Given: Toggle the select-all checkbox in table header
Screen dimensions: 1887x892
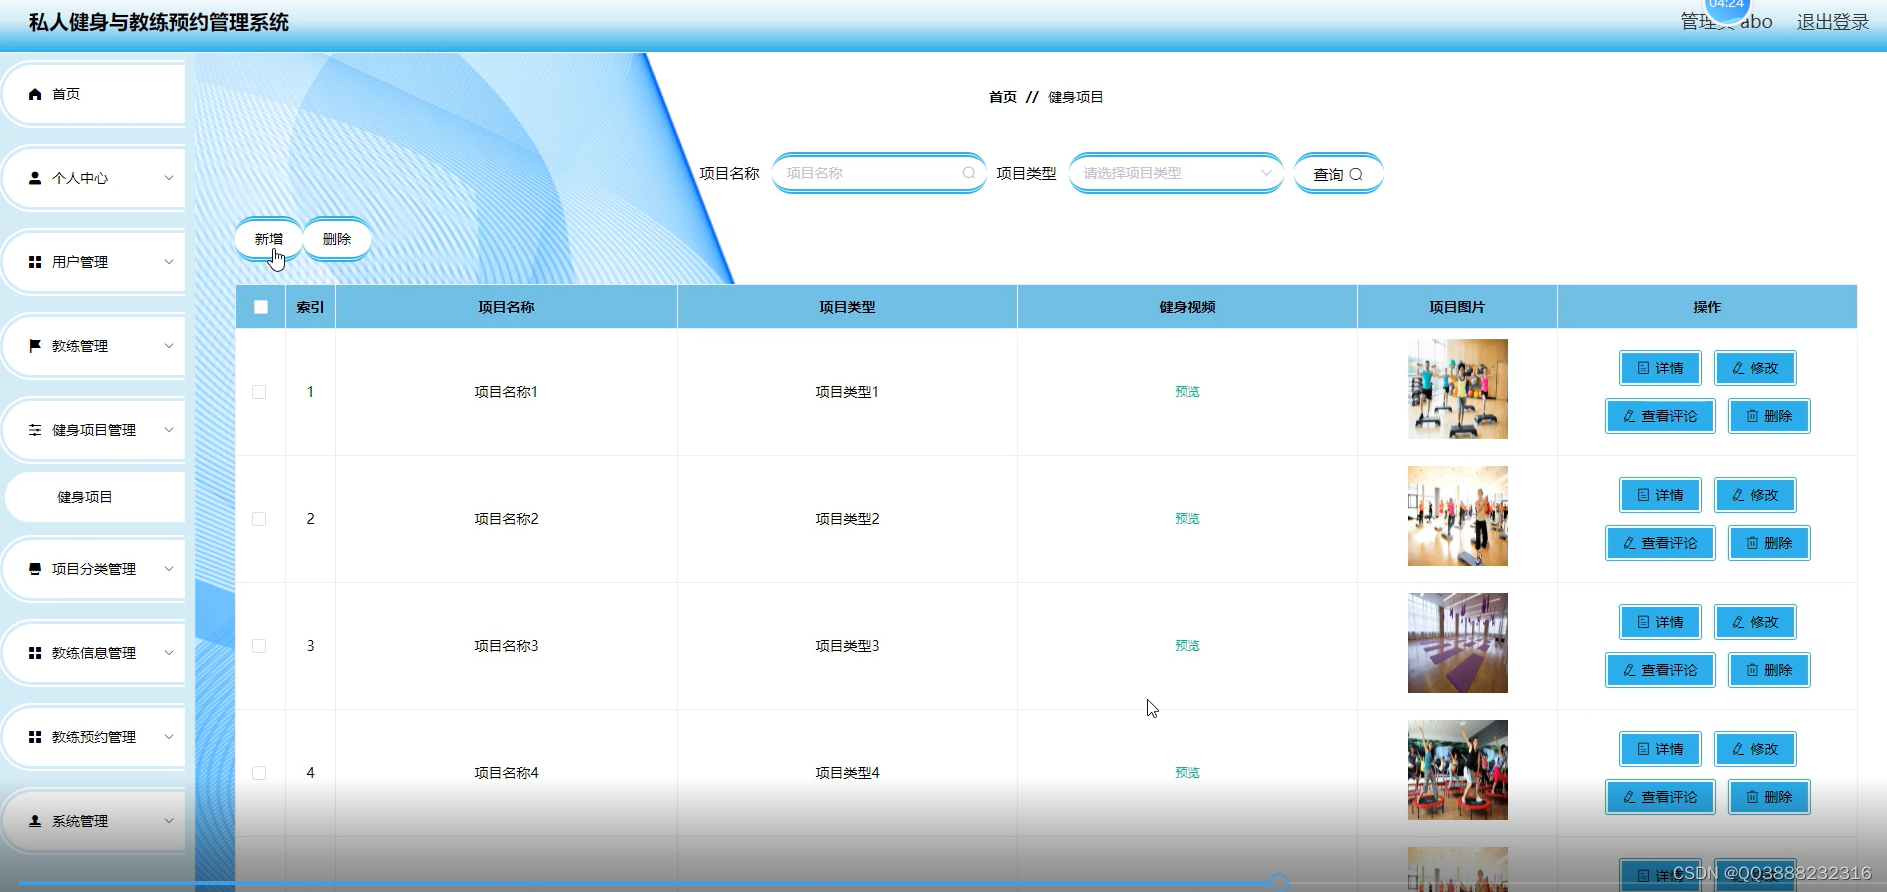Looking at the screenshot, I should 261,307.
